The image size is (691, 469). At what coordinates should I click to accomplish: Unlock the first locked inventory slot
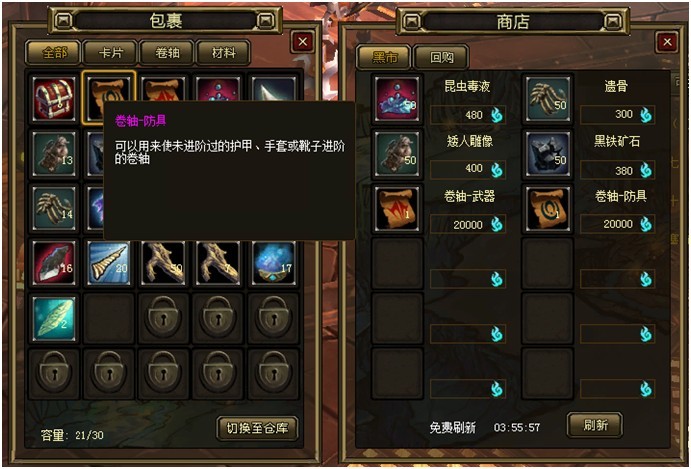(163, 318)
